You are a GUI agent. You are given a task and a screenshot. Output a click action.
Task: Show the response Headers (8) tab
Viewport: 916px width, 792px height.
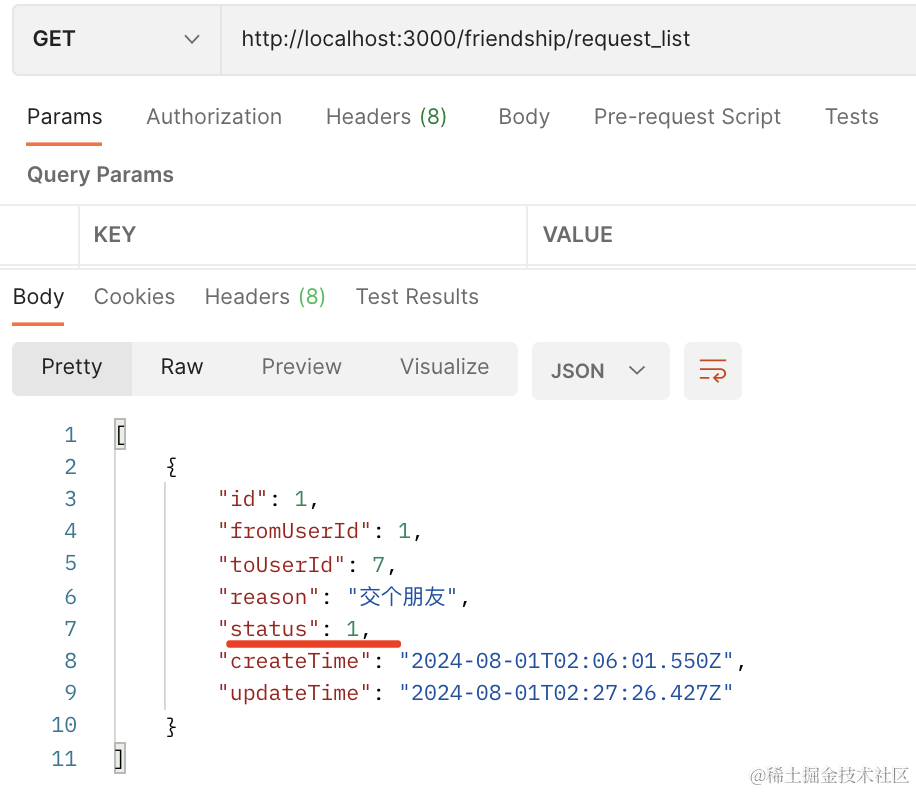click(265, 297)
